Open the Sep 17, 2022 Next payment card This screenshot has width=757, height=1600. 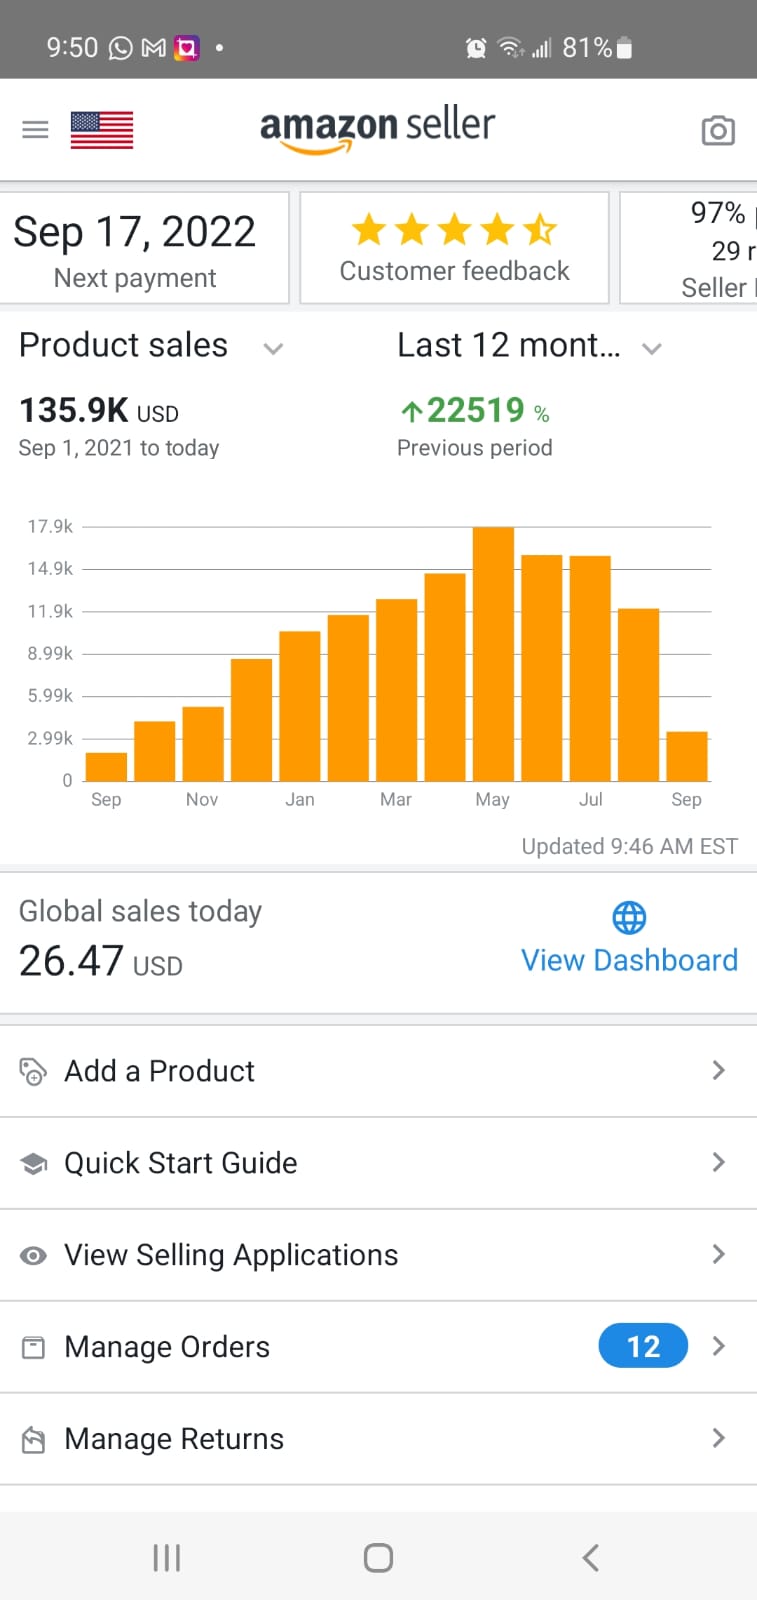[136, 248]
